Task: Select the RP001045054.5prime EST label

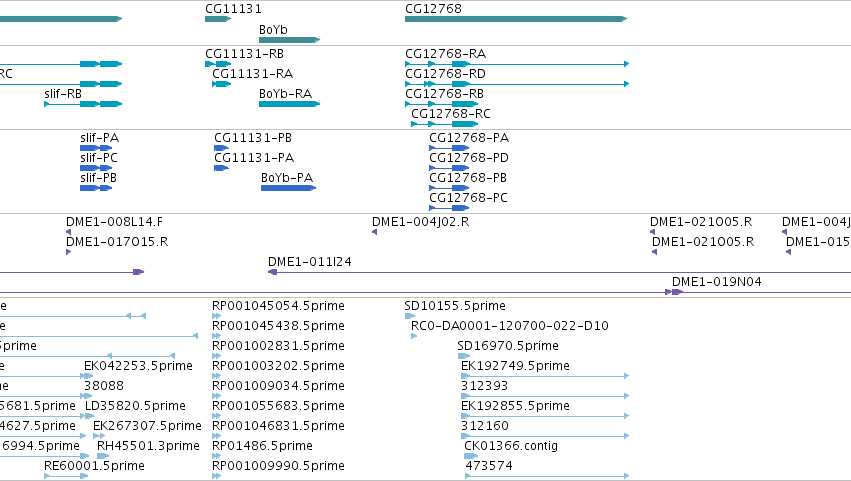Action: click(278, 306)
